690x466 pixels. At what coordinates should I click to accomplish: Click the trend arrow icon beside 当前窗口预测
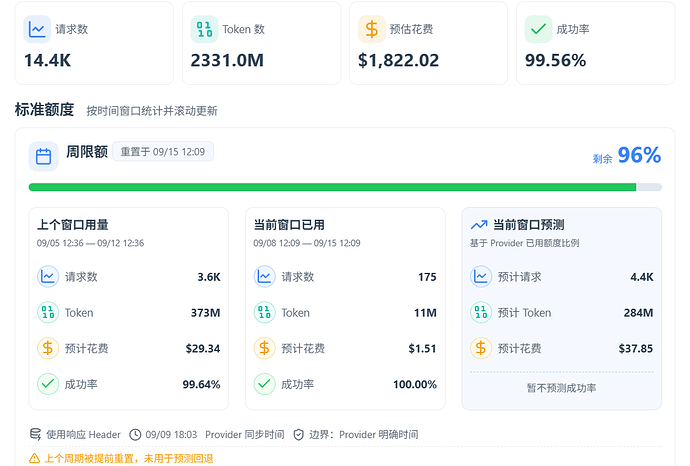(479, 225)
